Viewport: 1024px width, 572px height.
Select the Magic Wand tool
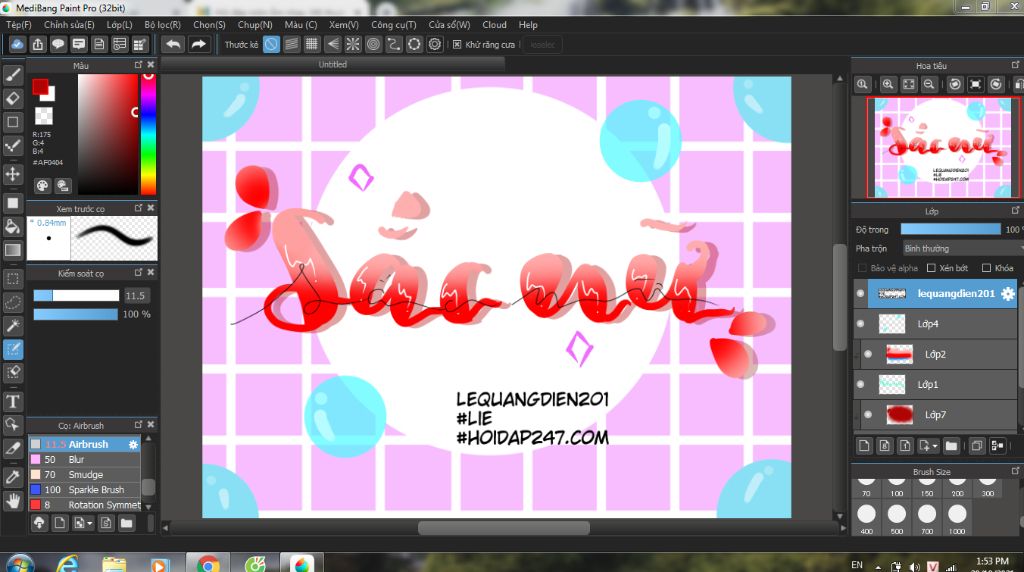[x=12, y=326]
